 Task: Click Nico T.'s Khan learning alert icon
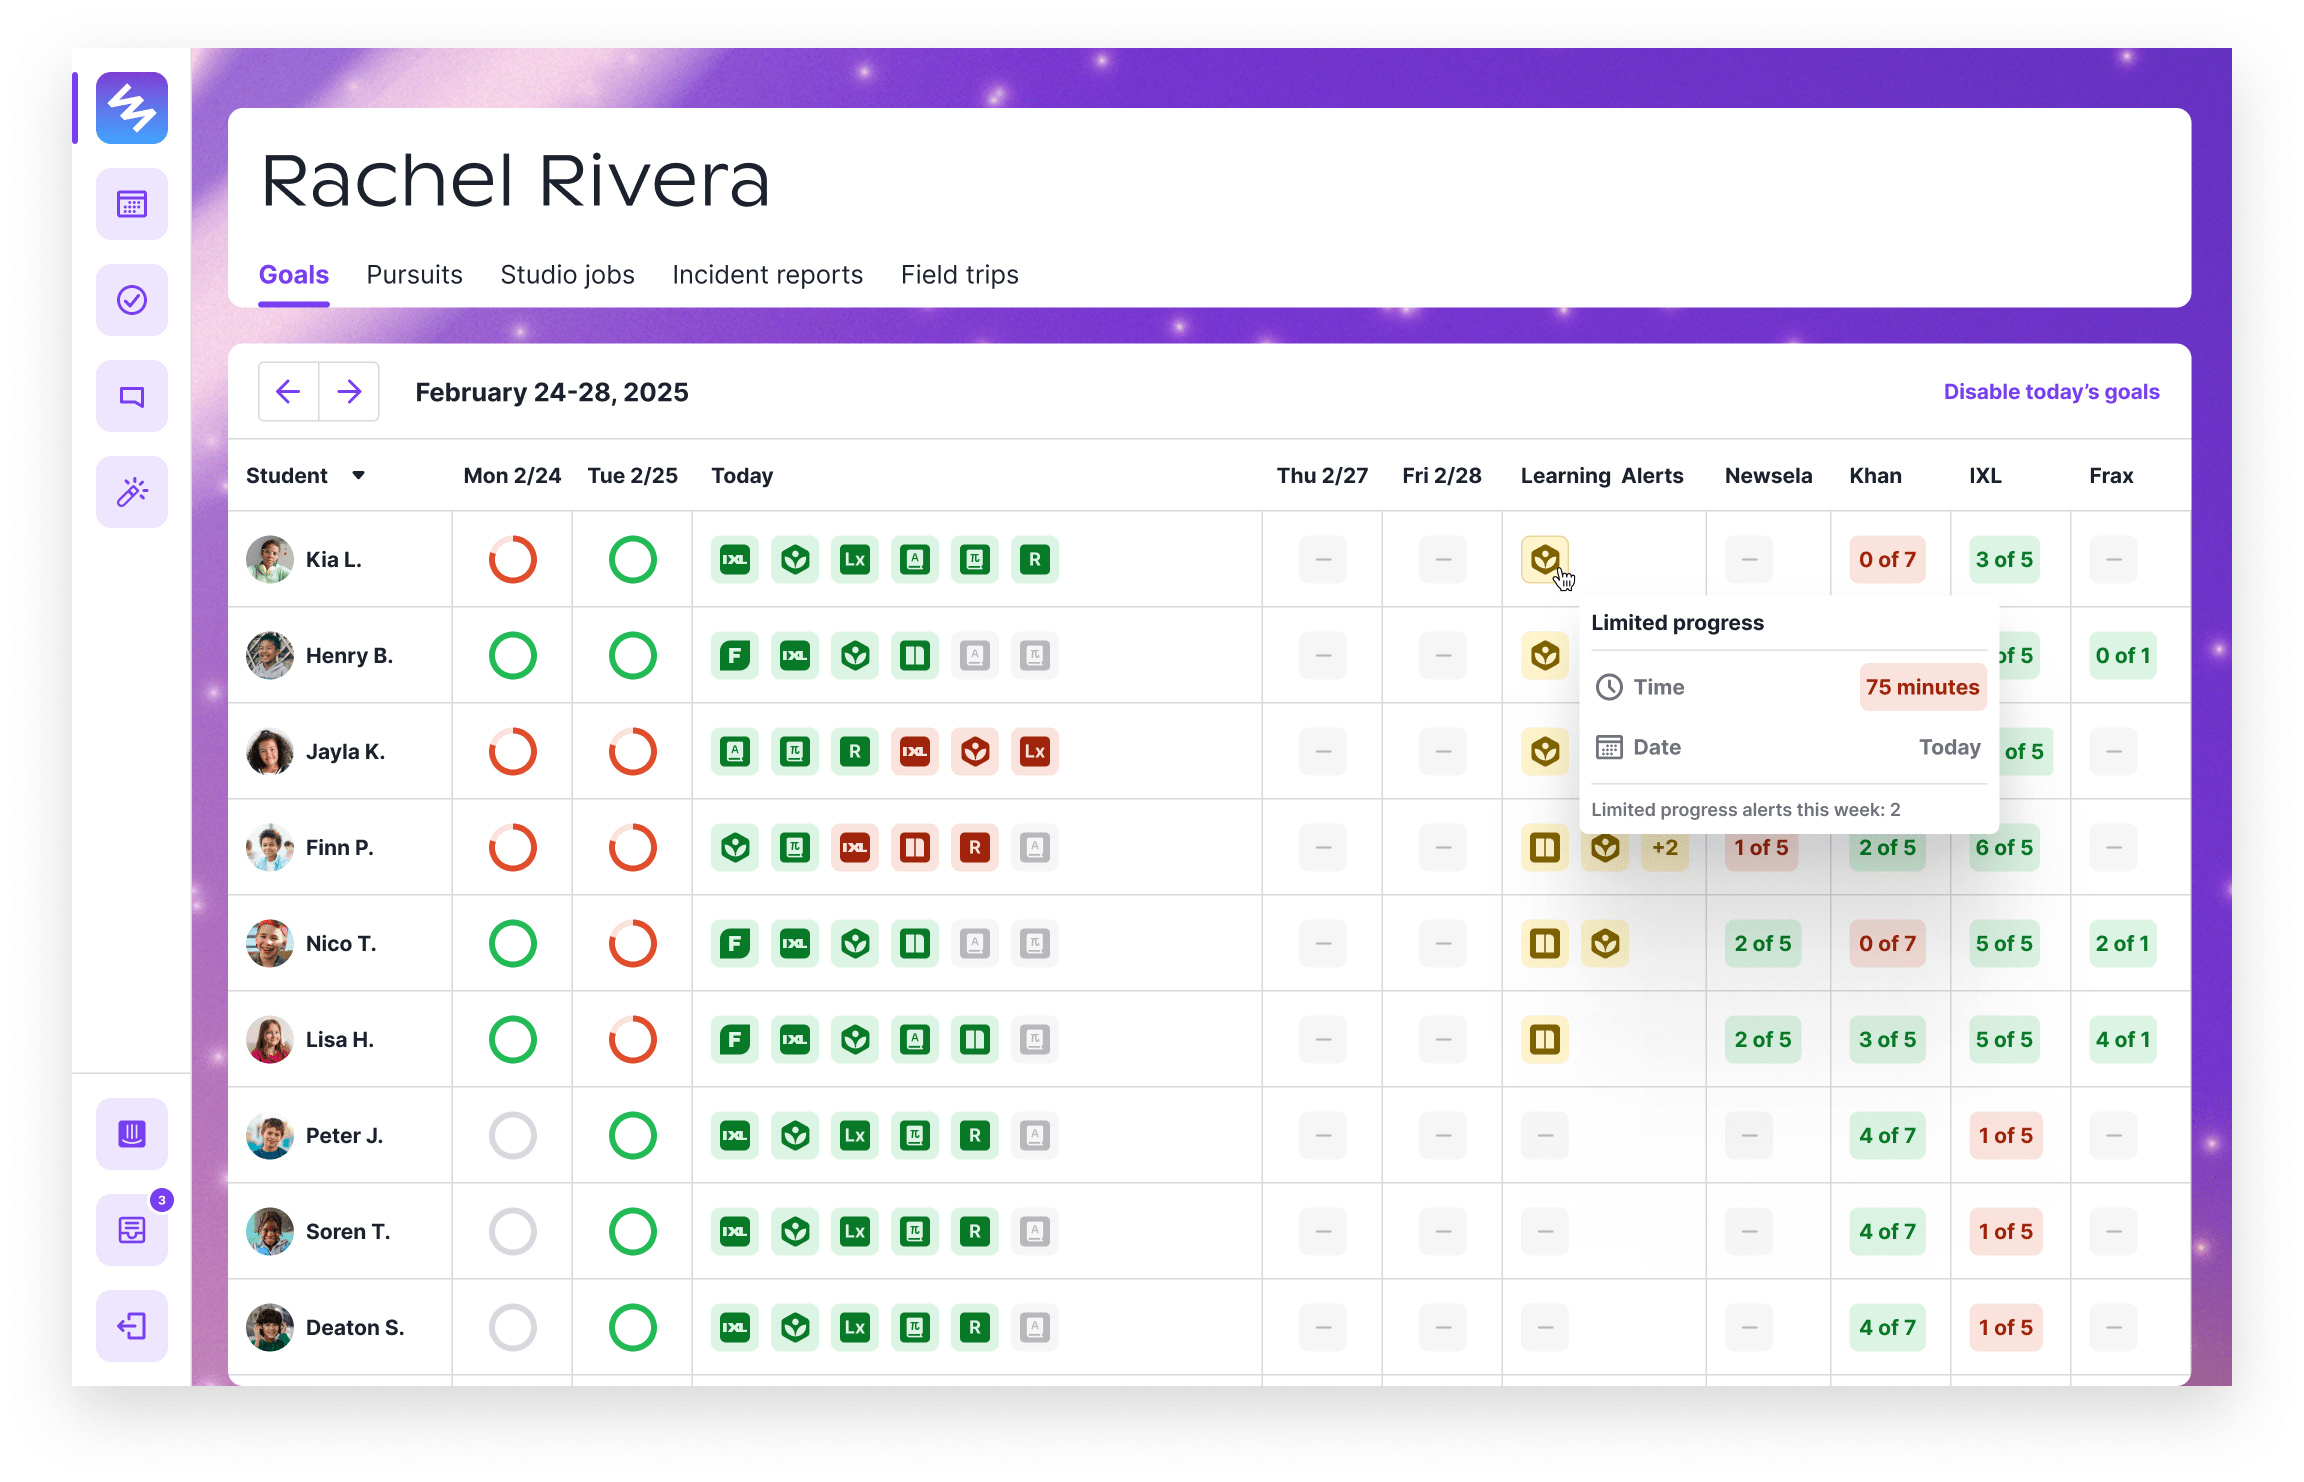click(x=1605, y=944)
